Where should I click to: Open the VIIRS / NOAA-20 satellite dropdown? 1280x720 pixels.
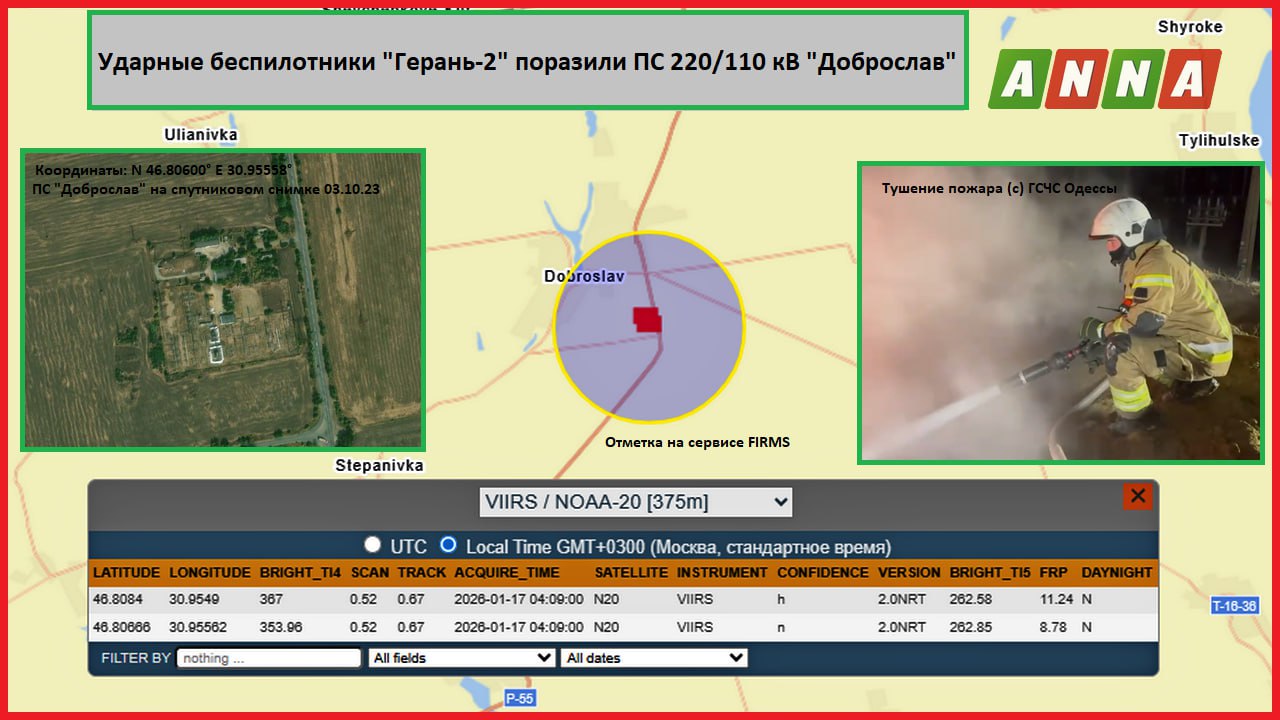[x=635, y=502]
